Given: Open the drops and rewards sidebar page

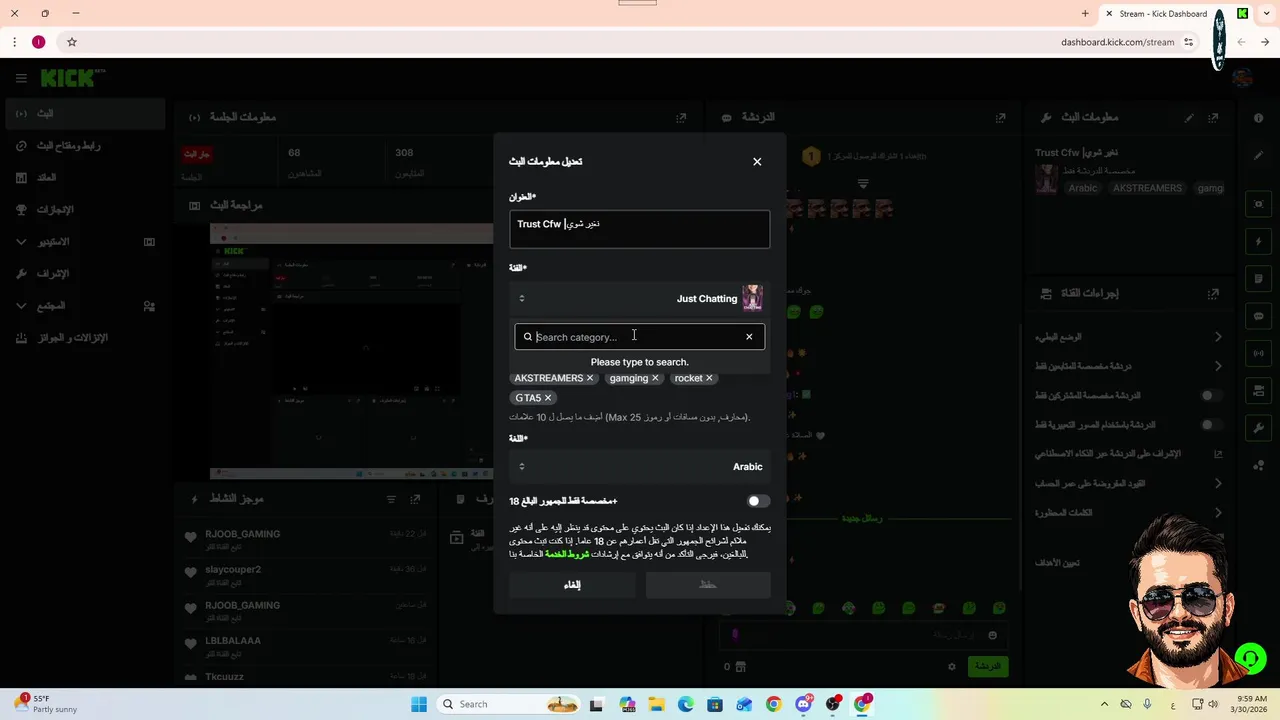Looking at the screenshot, I should 83,338.
